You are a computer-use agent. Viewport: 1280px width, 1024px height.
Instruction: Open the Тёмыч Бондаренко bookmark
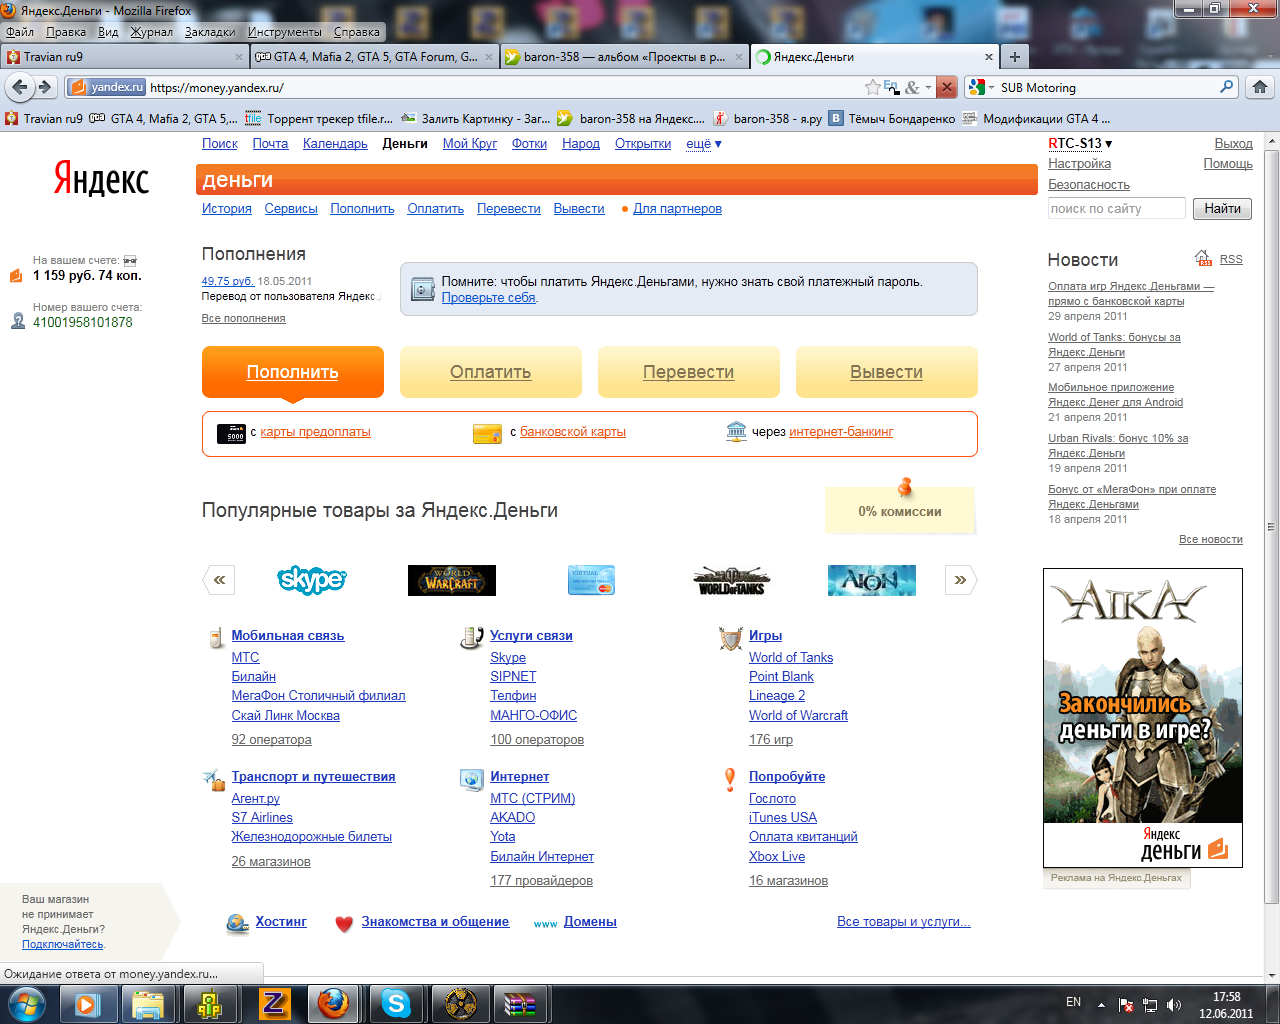(x=892, y=119)
